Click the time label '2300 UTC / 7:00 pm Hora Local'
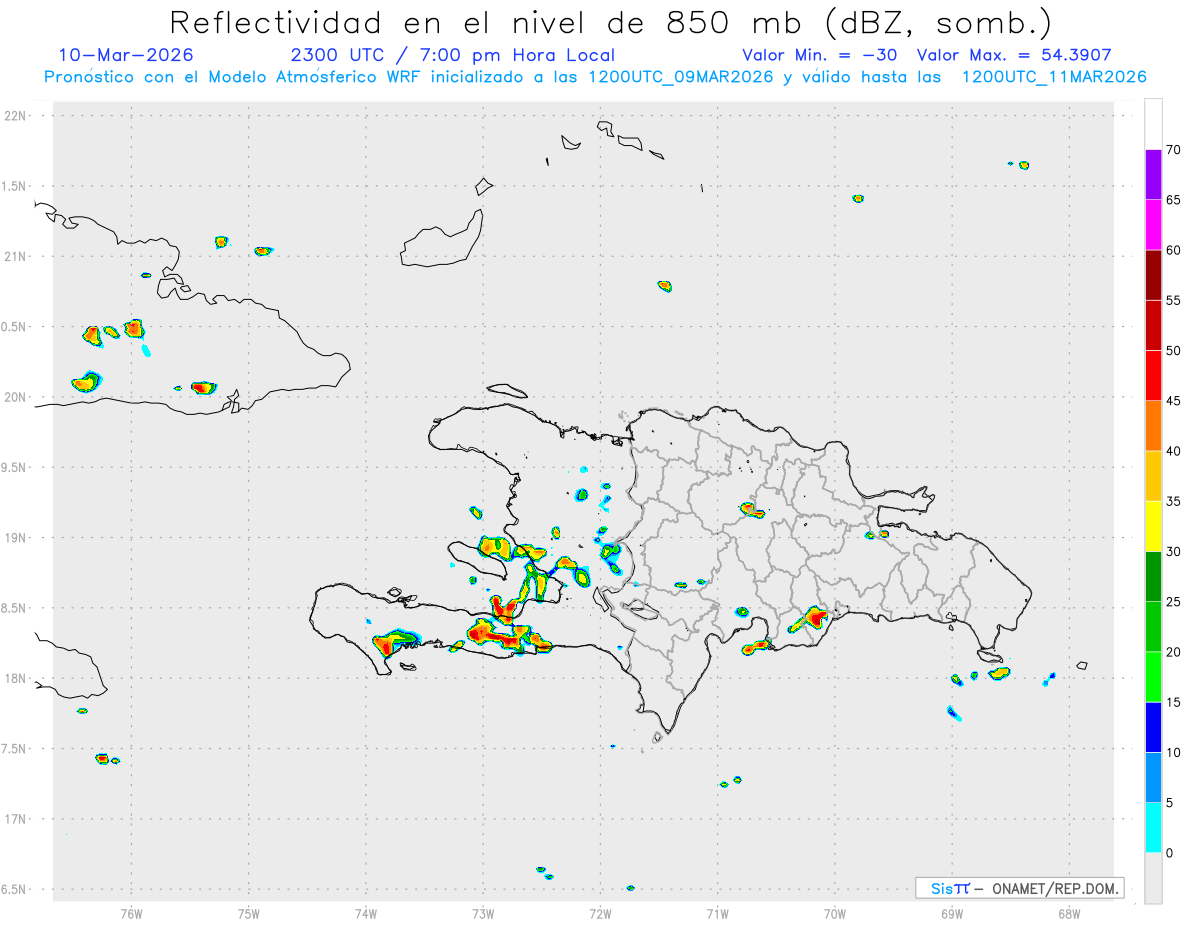 [453, 55]
